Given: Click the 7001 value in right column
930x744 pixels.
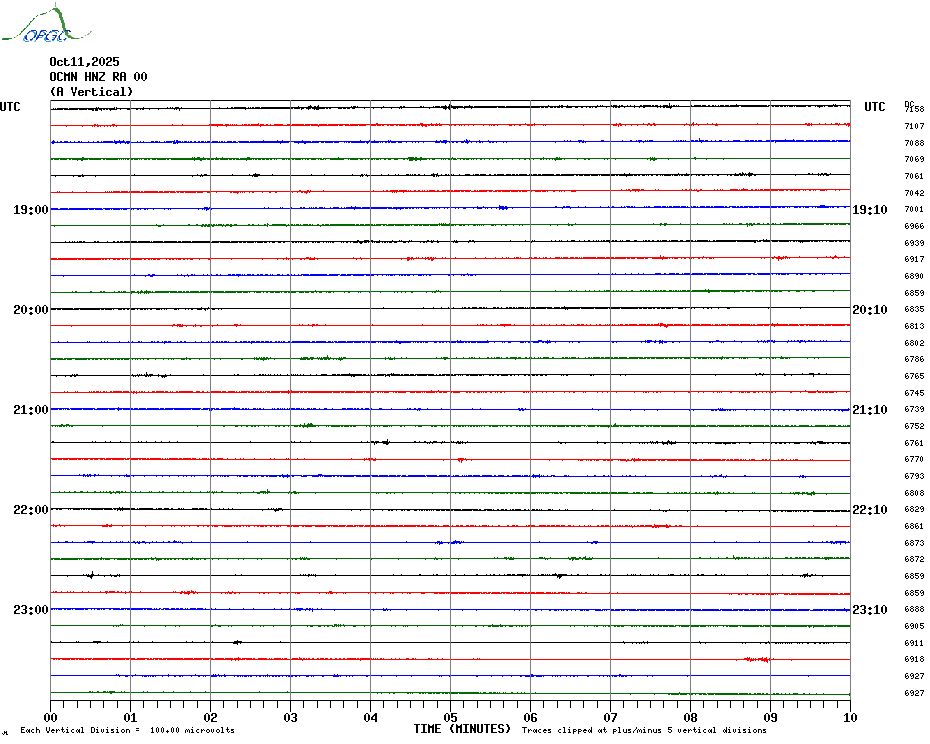Looking at the screenshot, I should pos(913,210).
